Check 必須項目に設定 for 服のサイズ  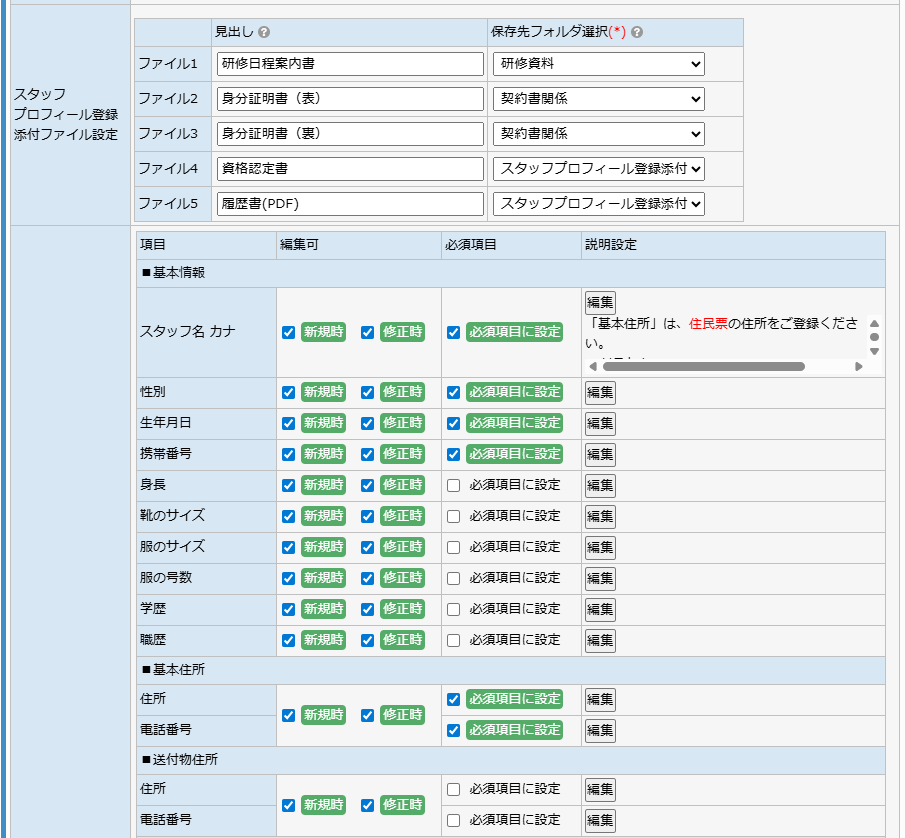tap(454, 547)
